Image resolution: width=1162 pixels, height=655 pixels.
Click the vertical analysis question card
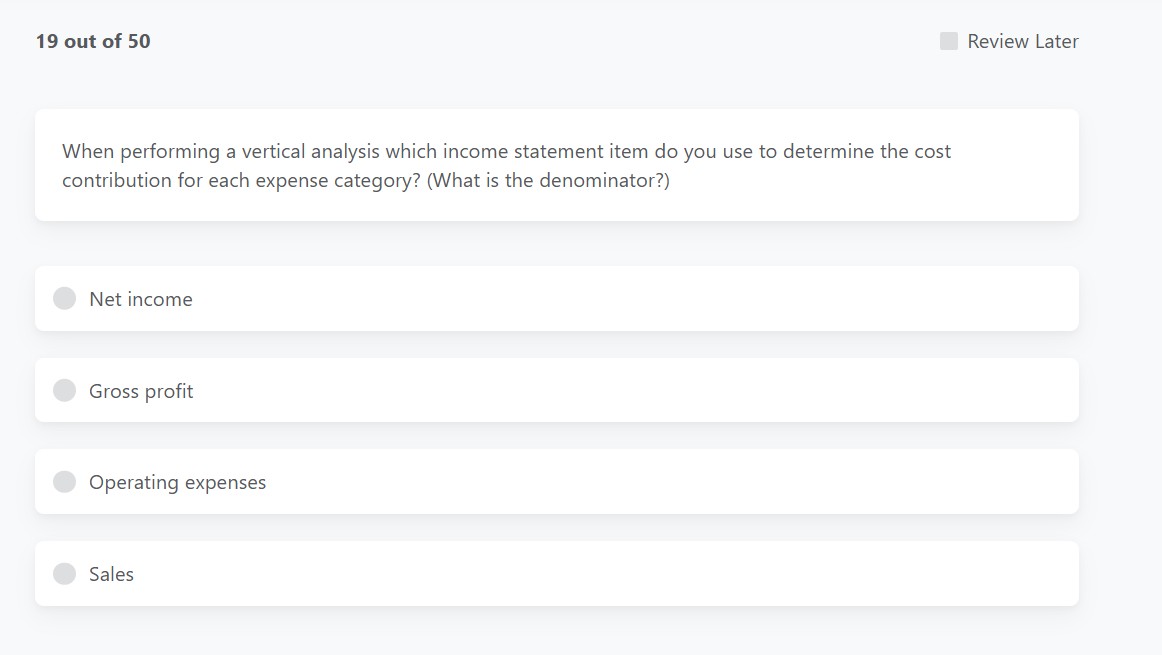(x=557, y=164)
